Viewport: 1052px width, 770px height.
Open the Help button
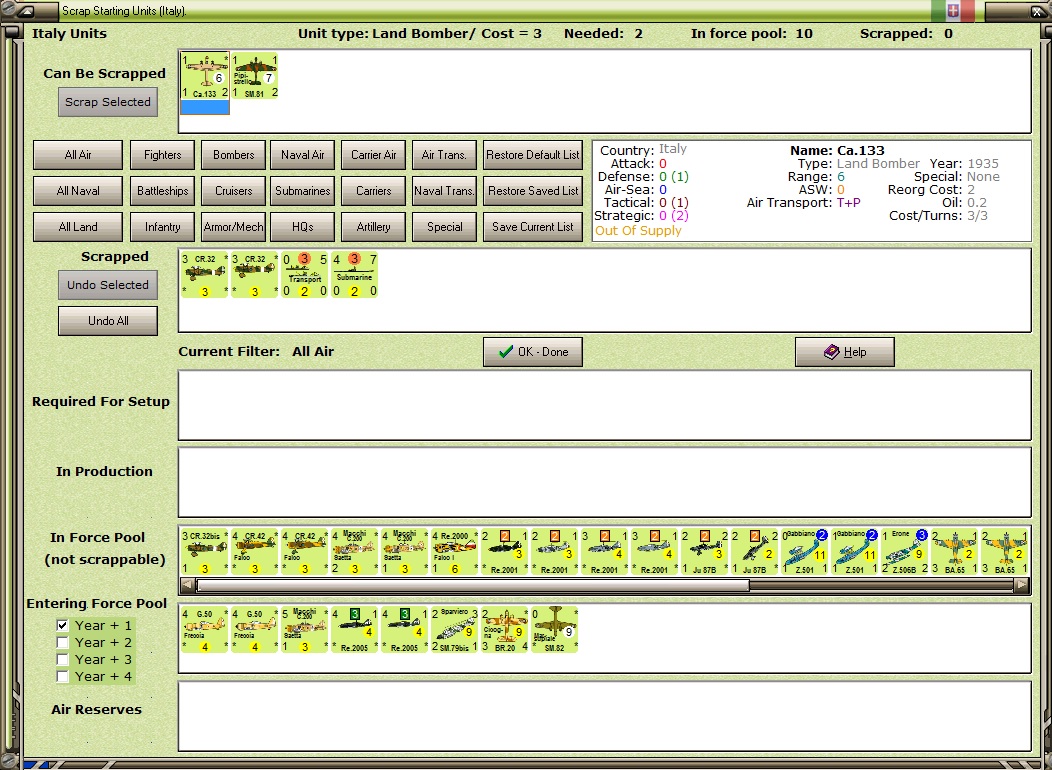coord(845,352)
